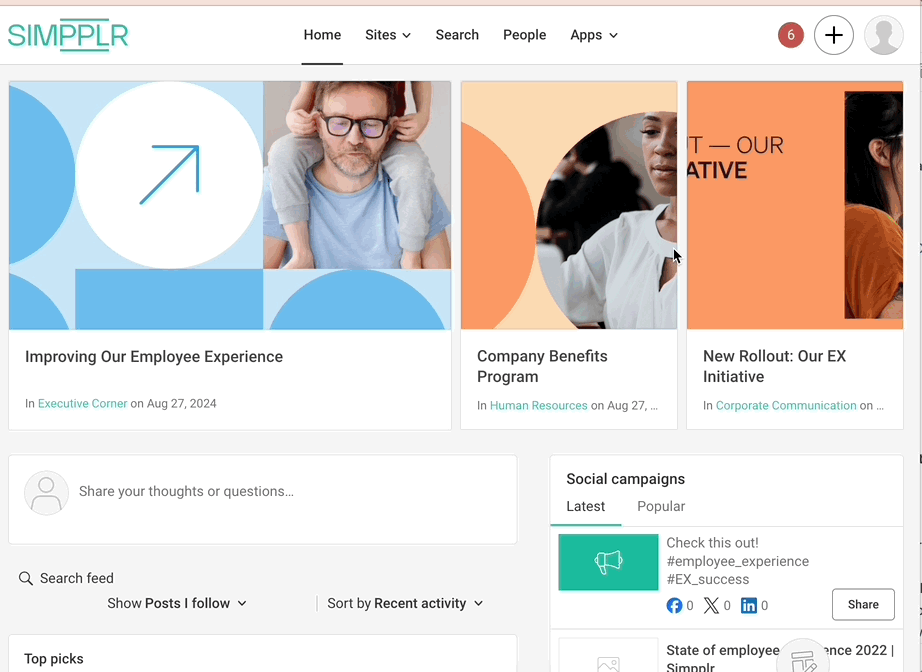Open Sort by Recent activity dropdown
This screenshot has width=922, height=672.
tap(405, 603)
